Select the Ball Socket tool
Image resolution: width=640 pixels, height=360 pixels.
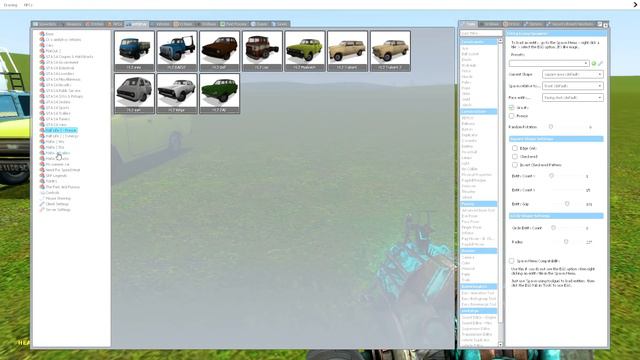point(470,54)
